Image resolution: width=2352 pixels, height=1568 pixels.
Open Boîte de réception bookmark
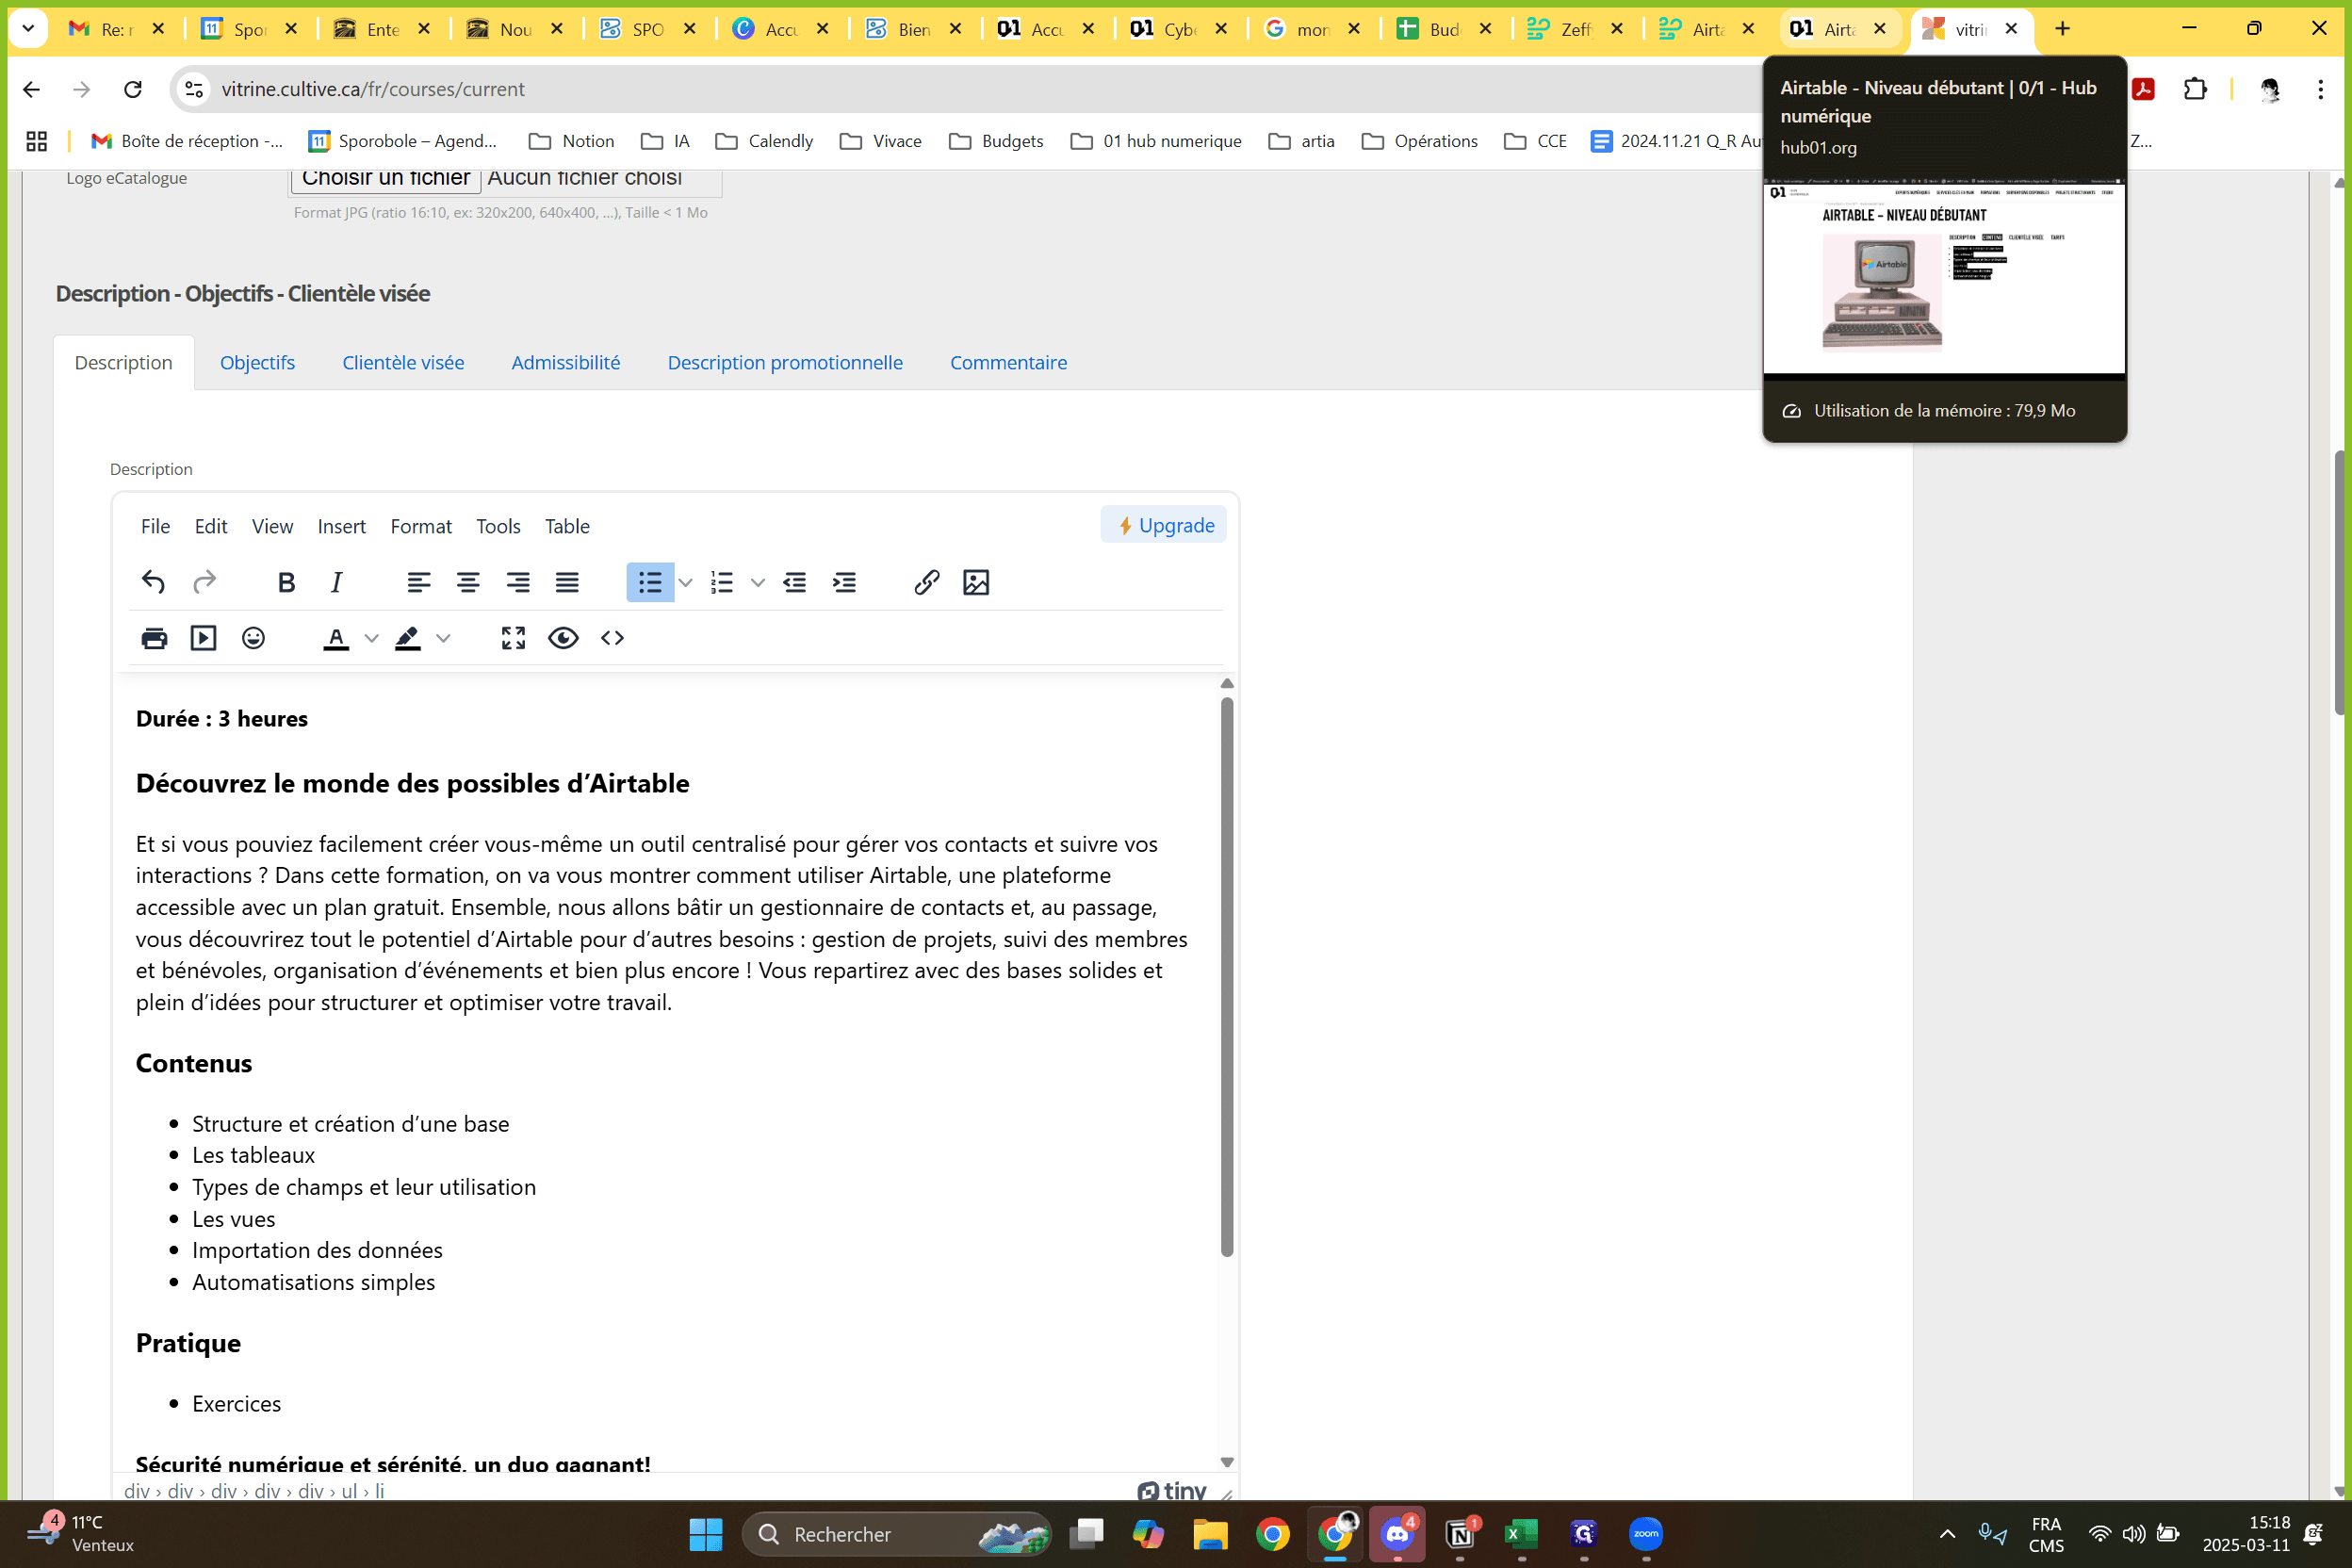[187, 141]
